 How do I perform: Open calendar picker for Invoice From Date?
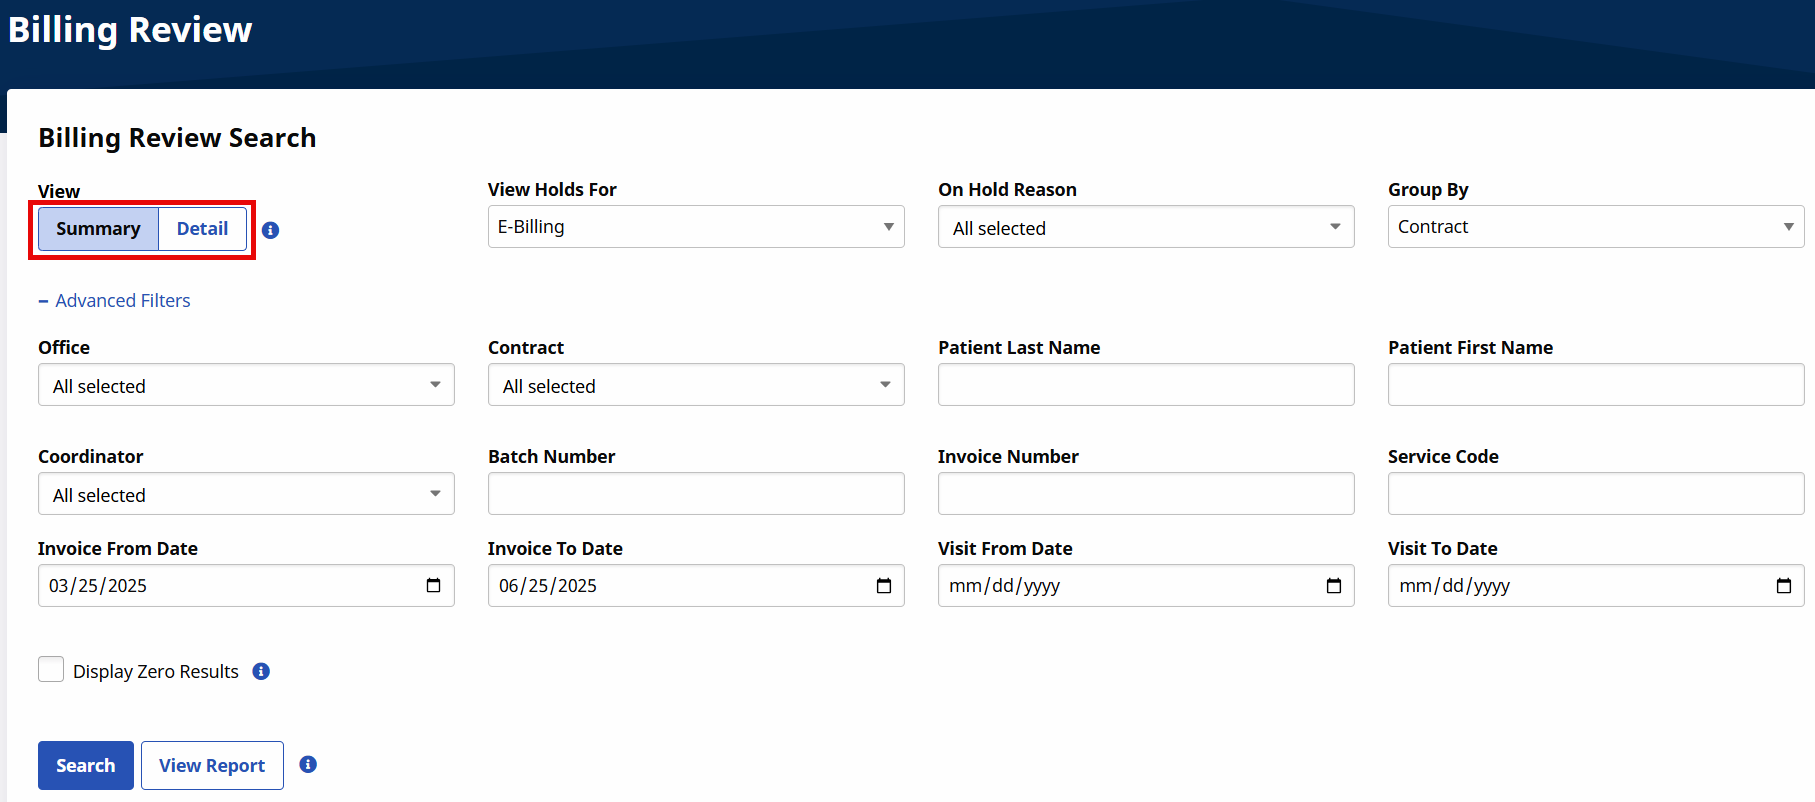(x=433, y=586)
